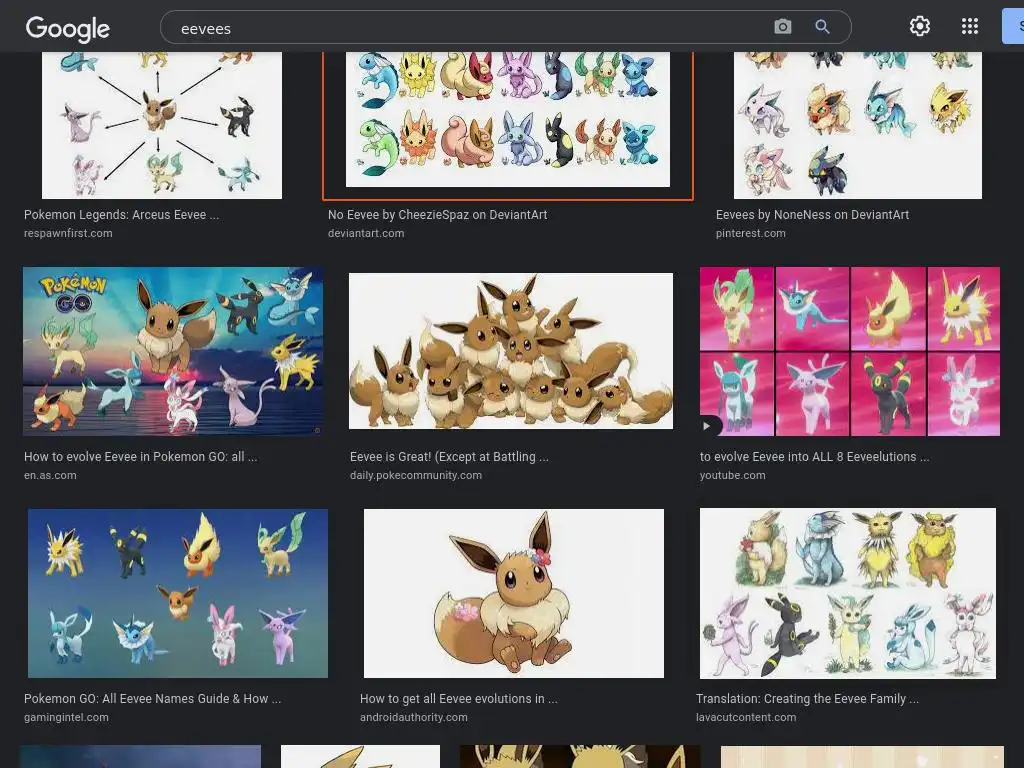The height and width of the screenshot is (768, 1024).
Task: Click the Google logo
Action: [x=67, y=28]
